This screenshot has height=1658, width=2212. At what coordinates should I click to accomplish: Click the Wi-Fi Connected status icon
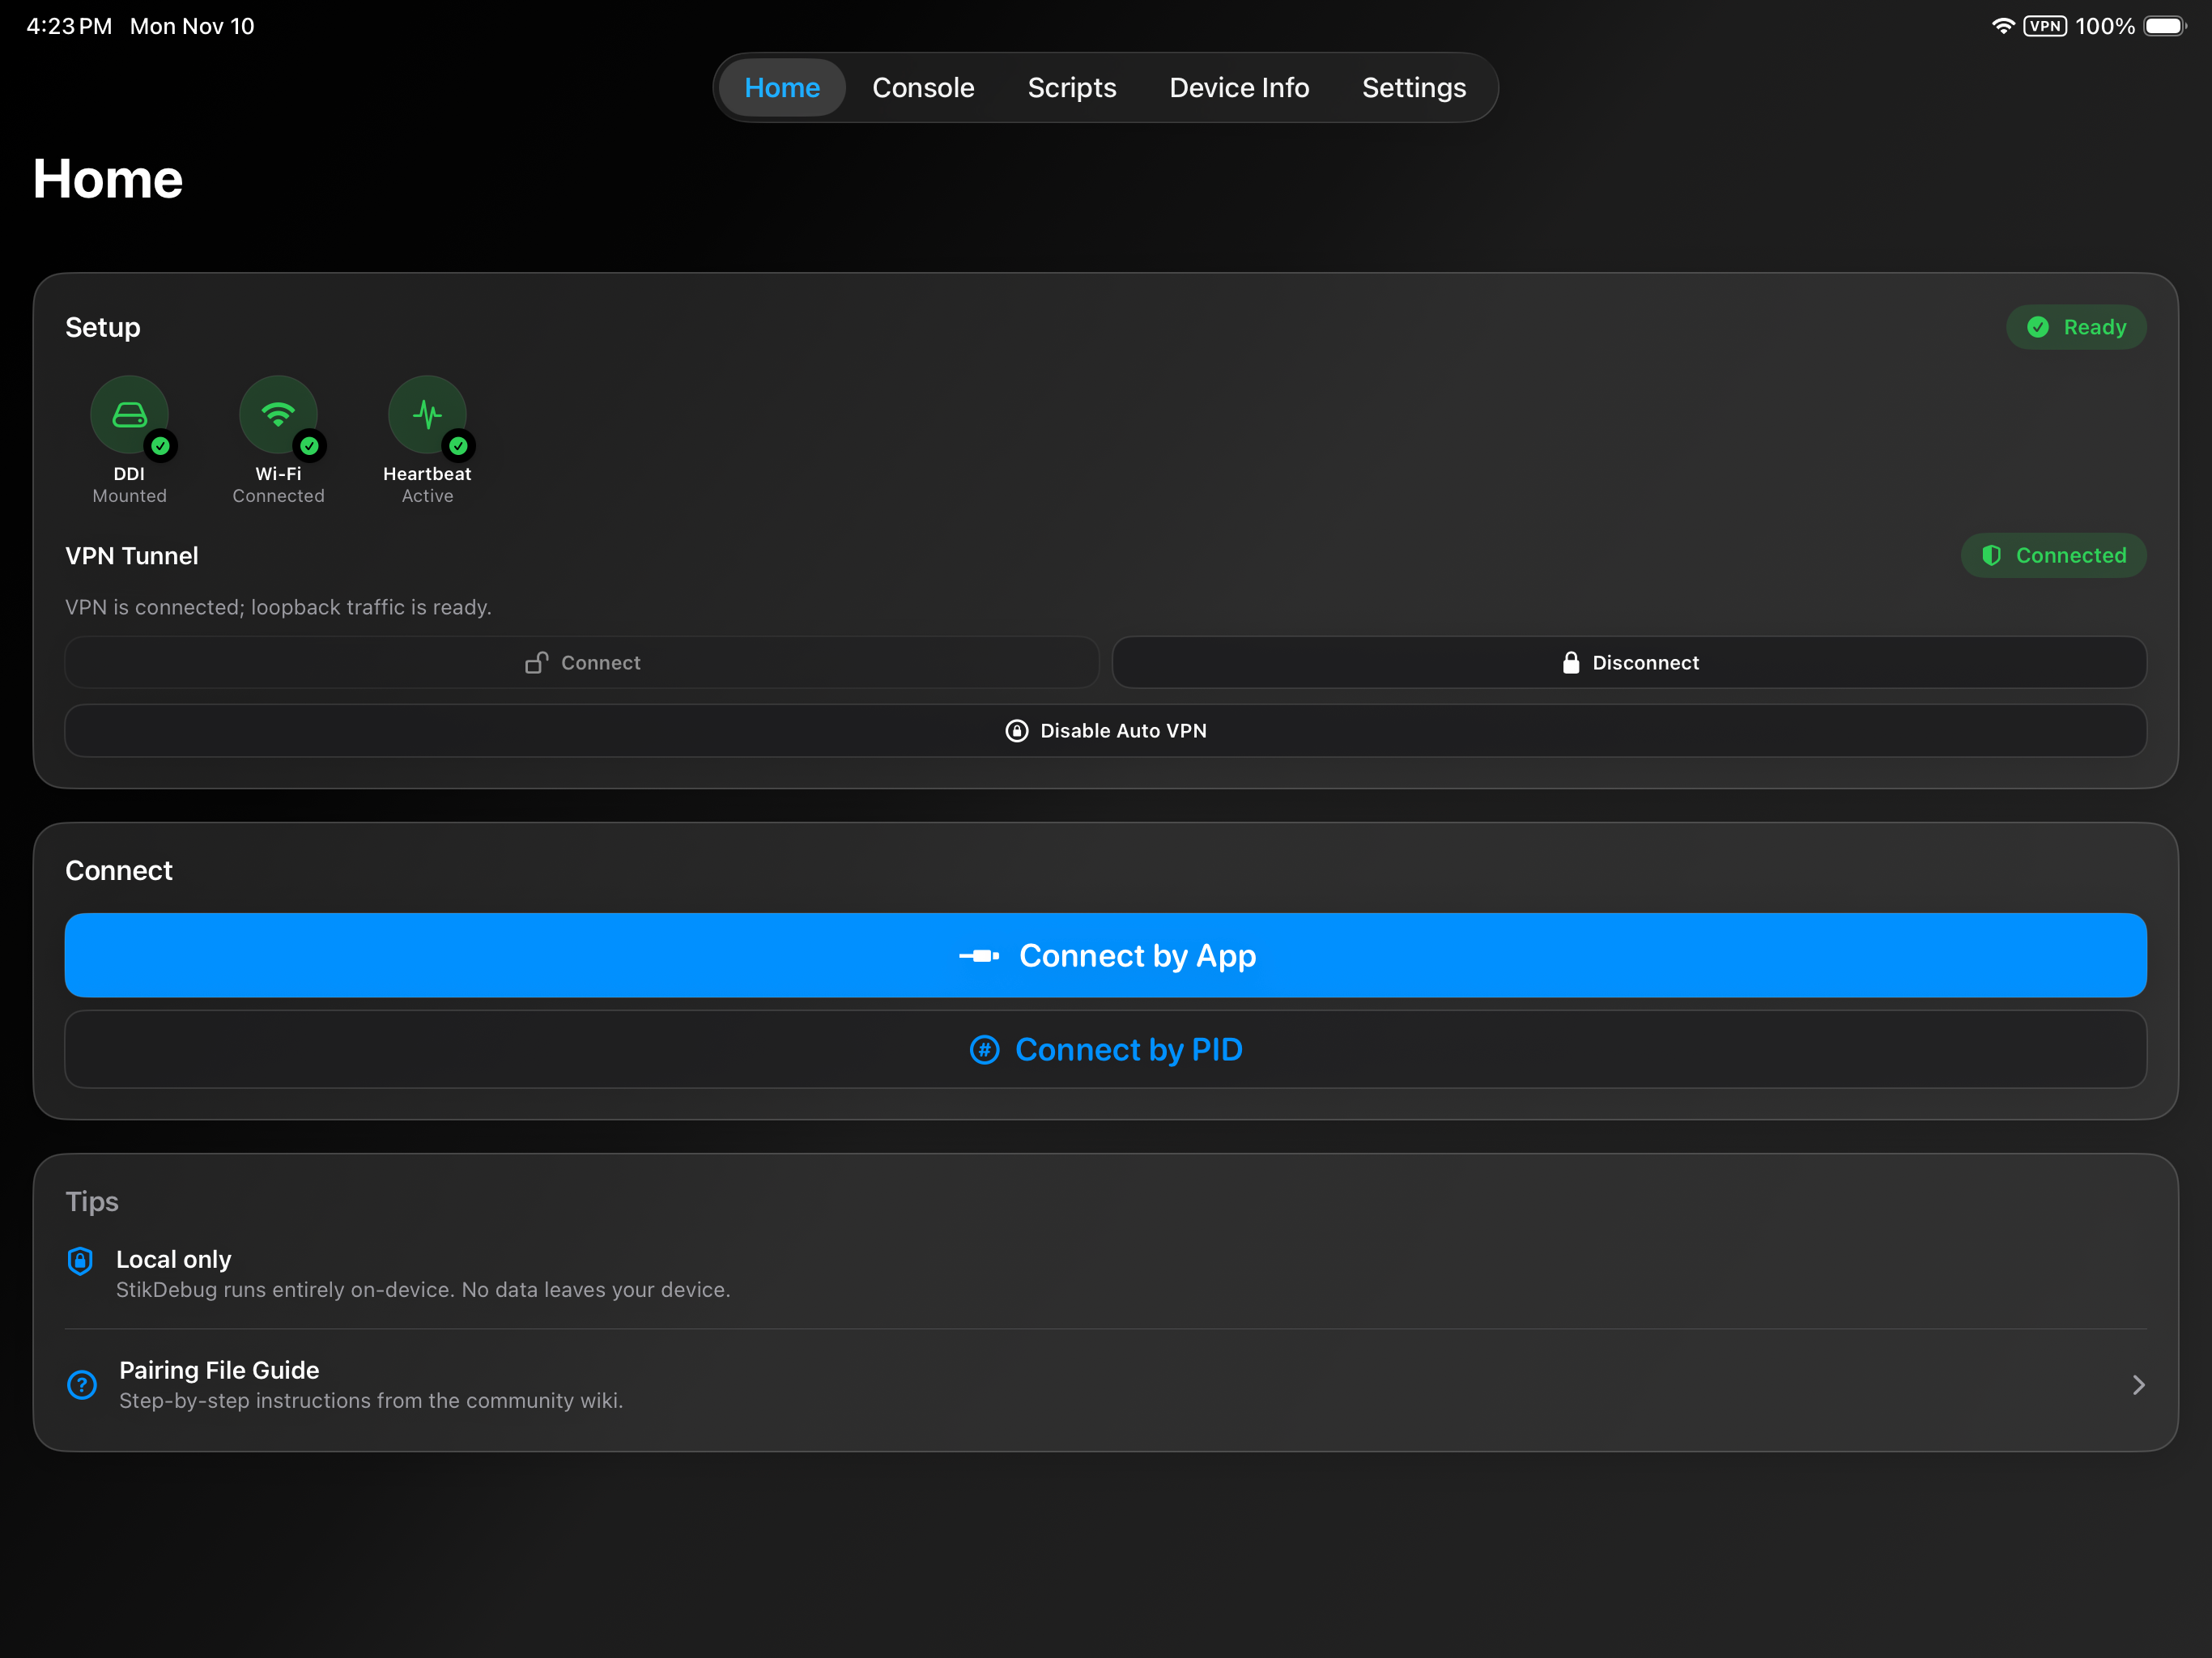[278, 414]
